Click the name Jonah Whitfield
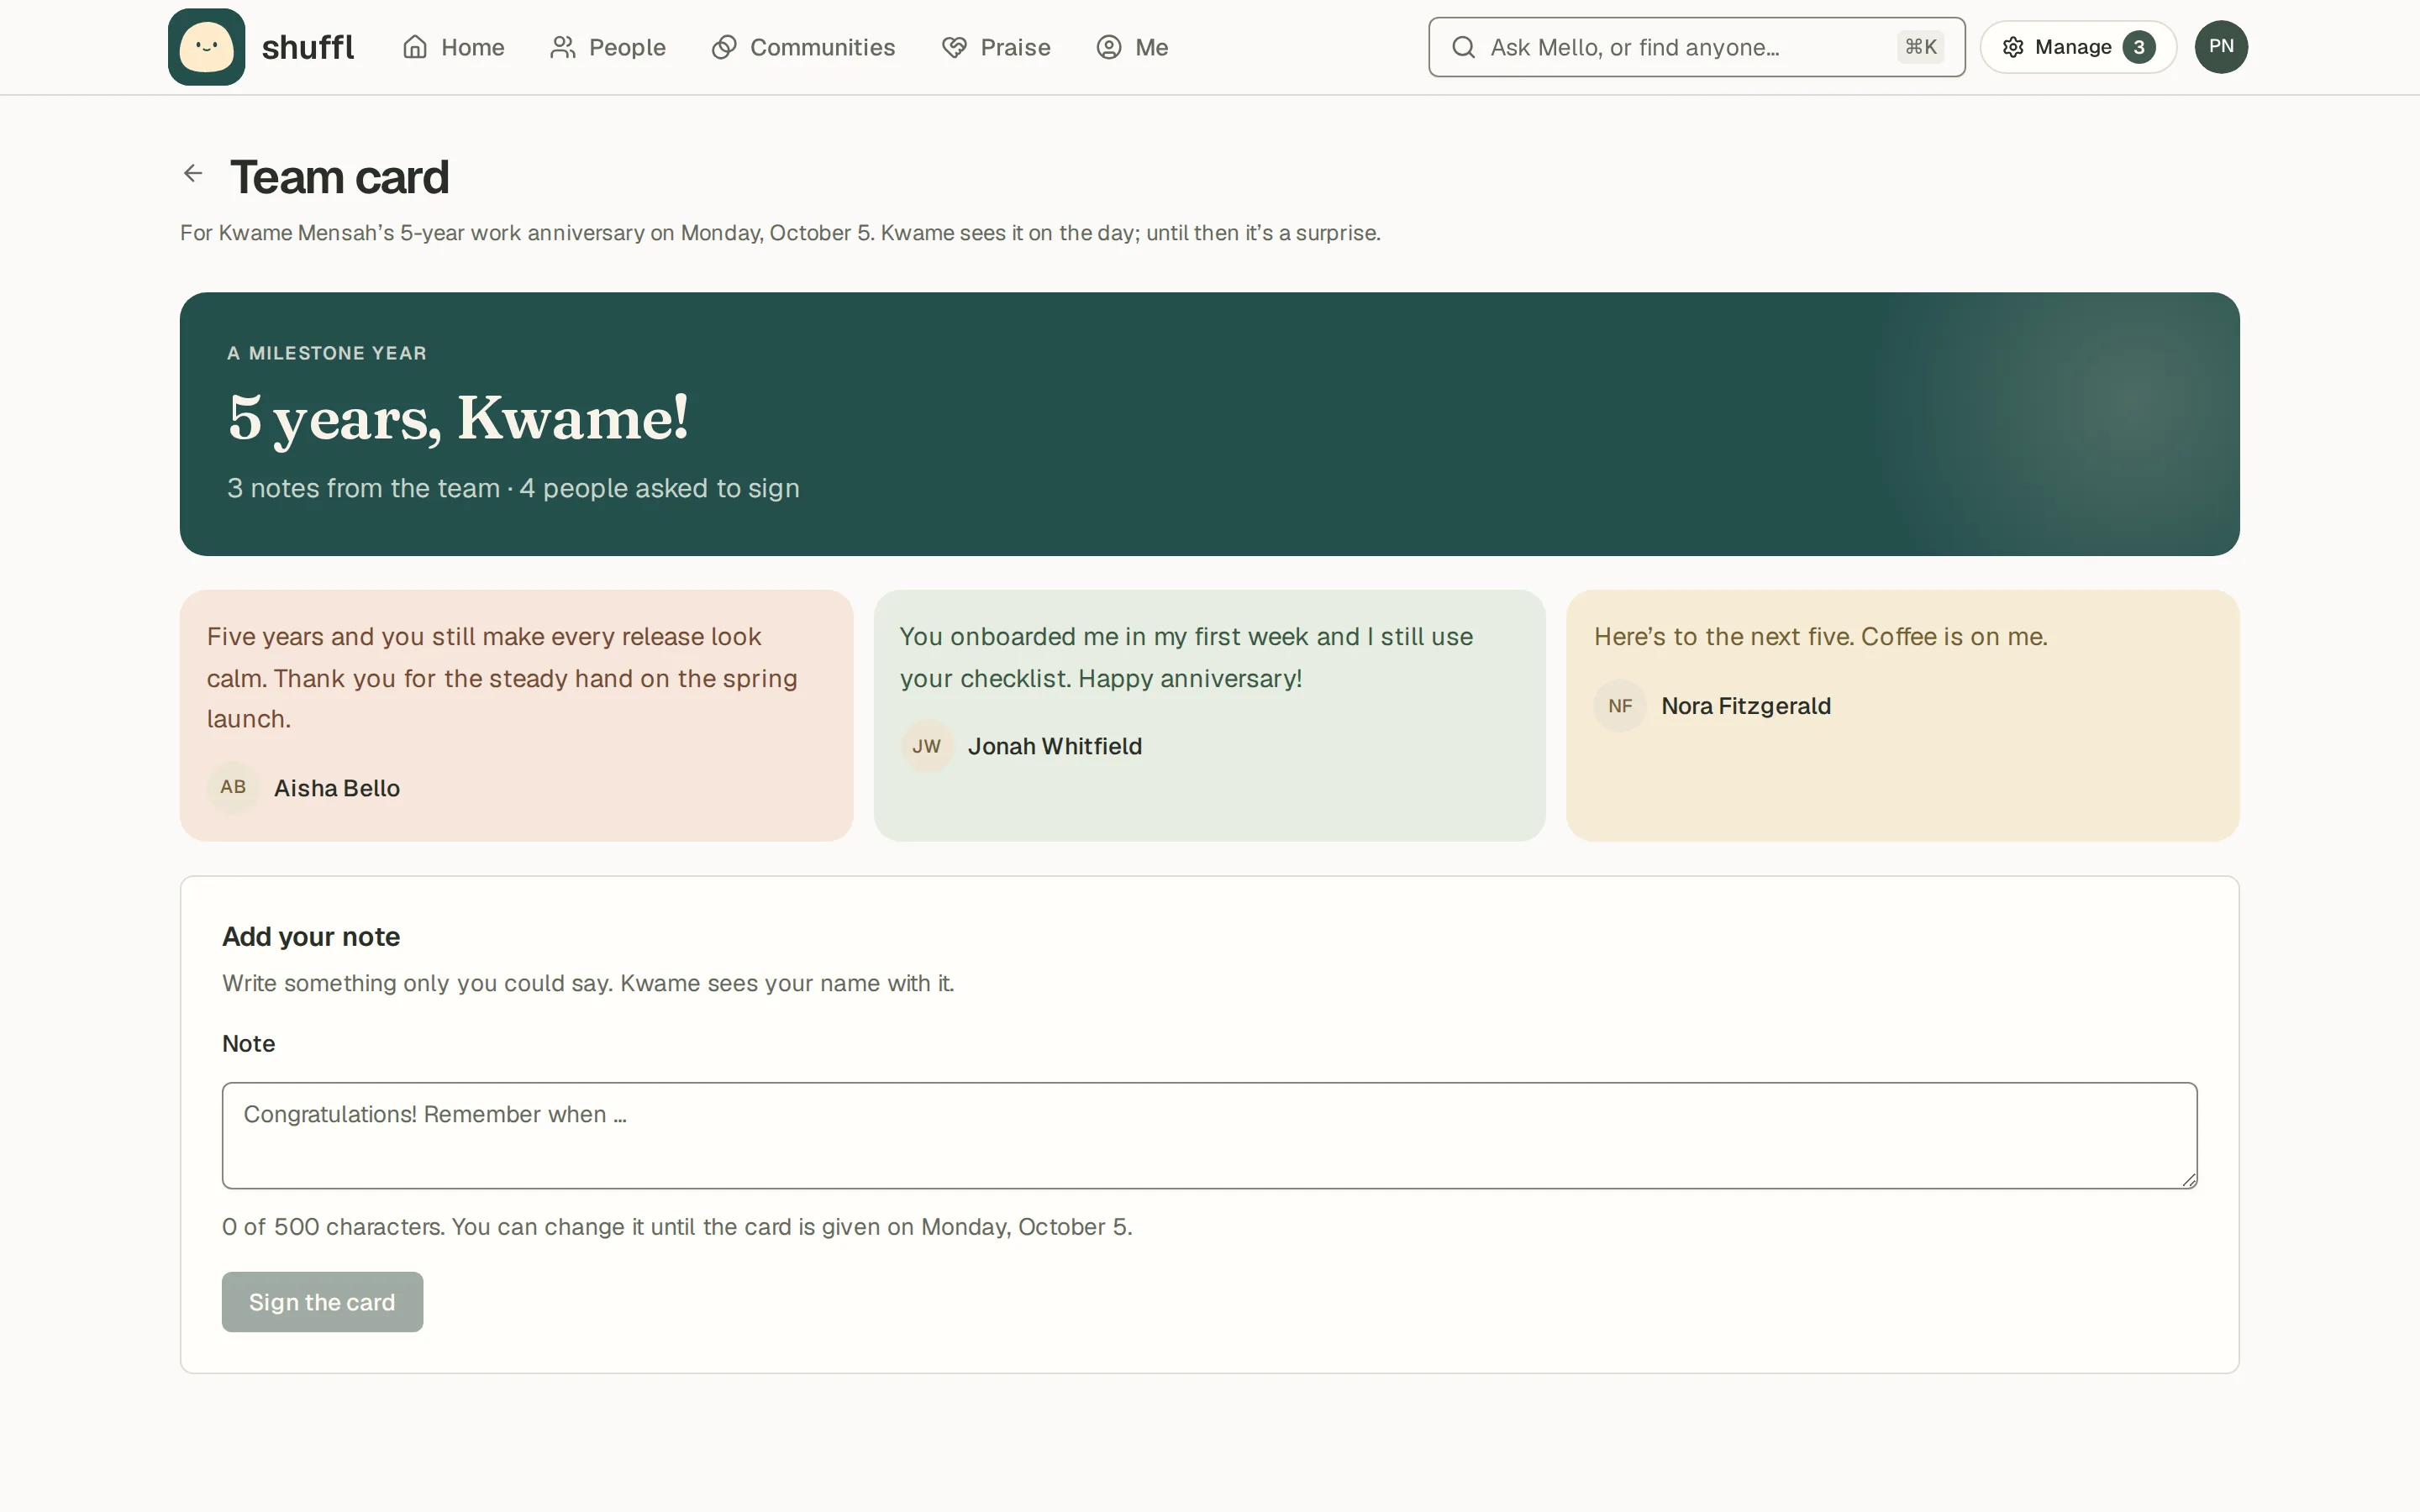2420x1512 pixels. [x=1055, y=746]
